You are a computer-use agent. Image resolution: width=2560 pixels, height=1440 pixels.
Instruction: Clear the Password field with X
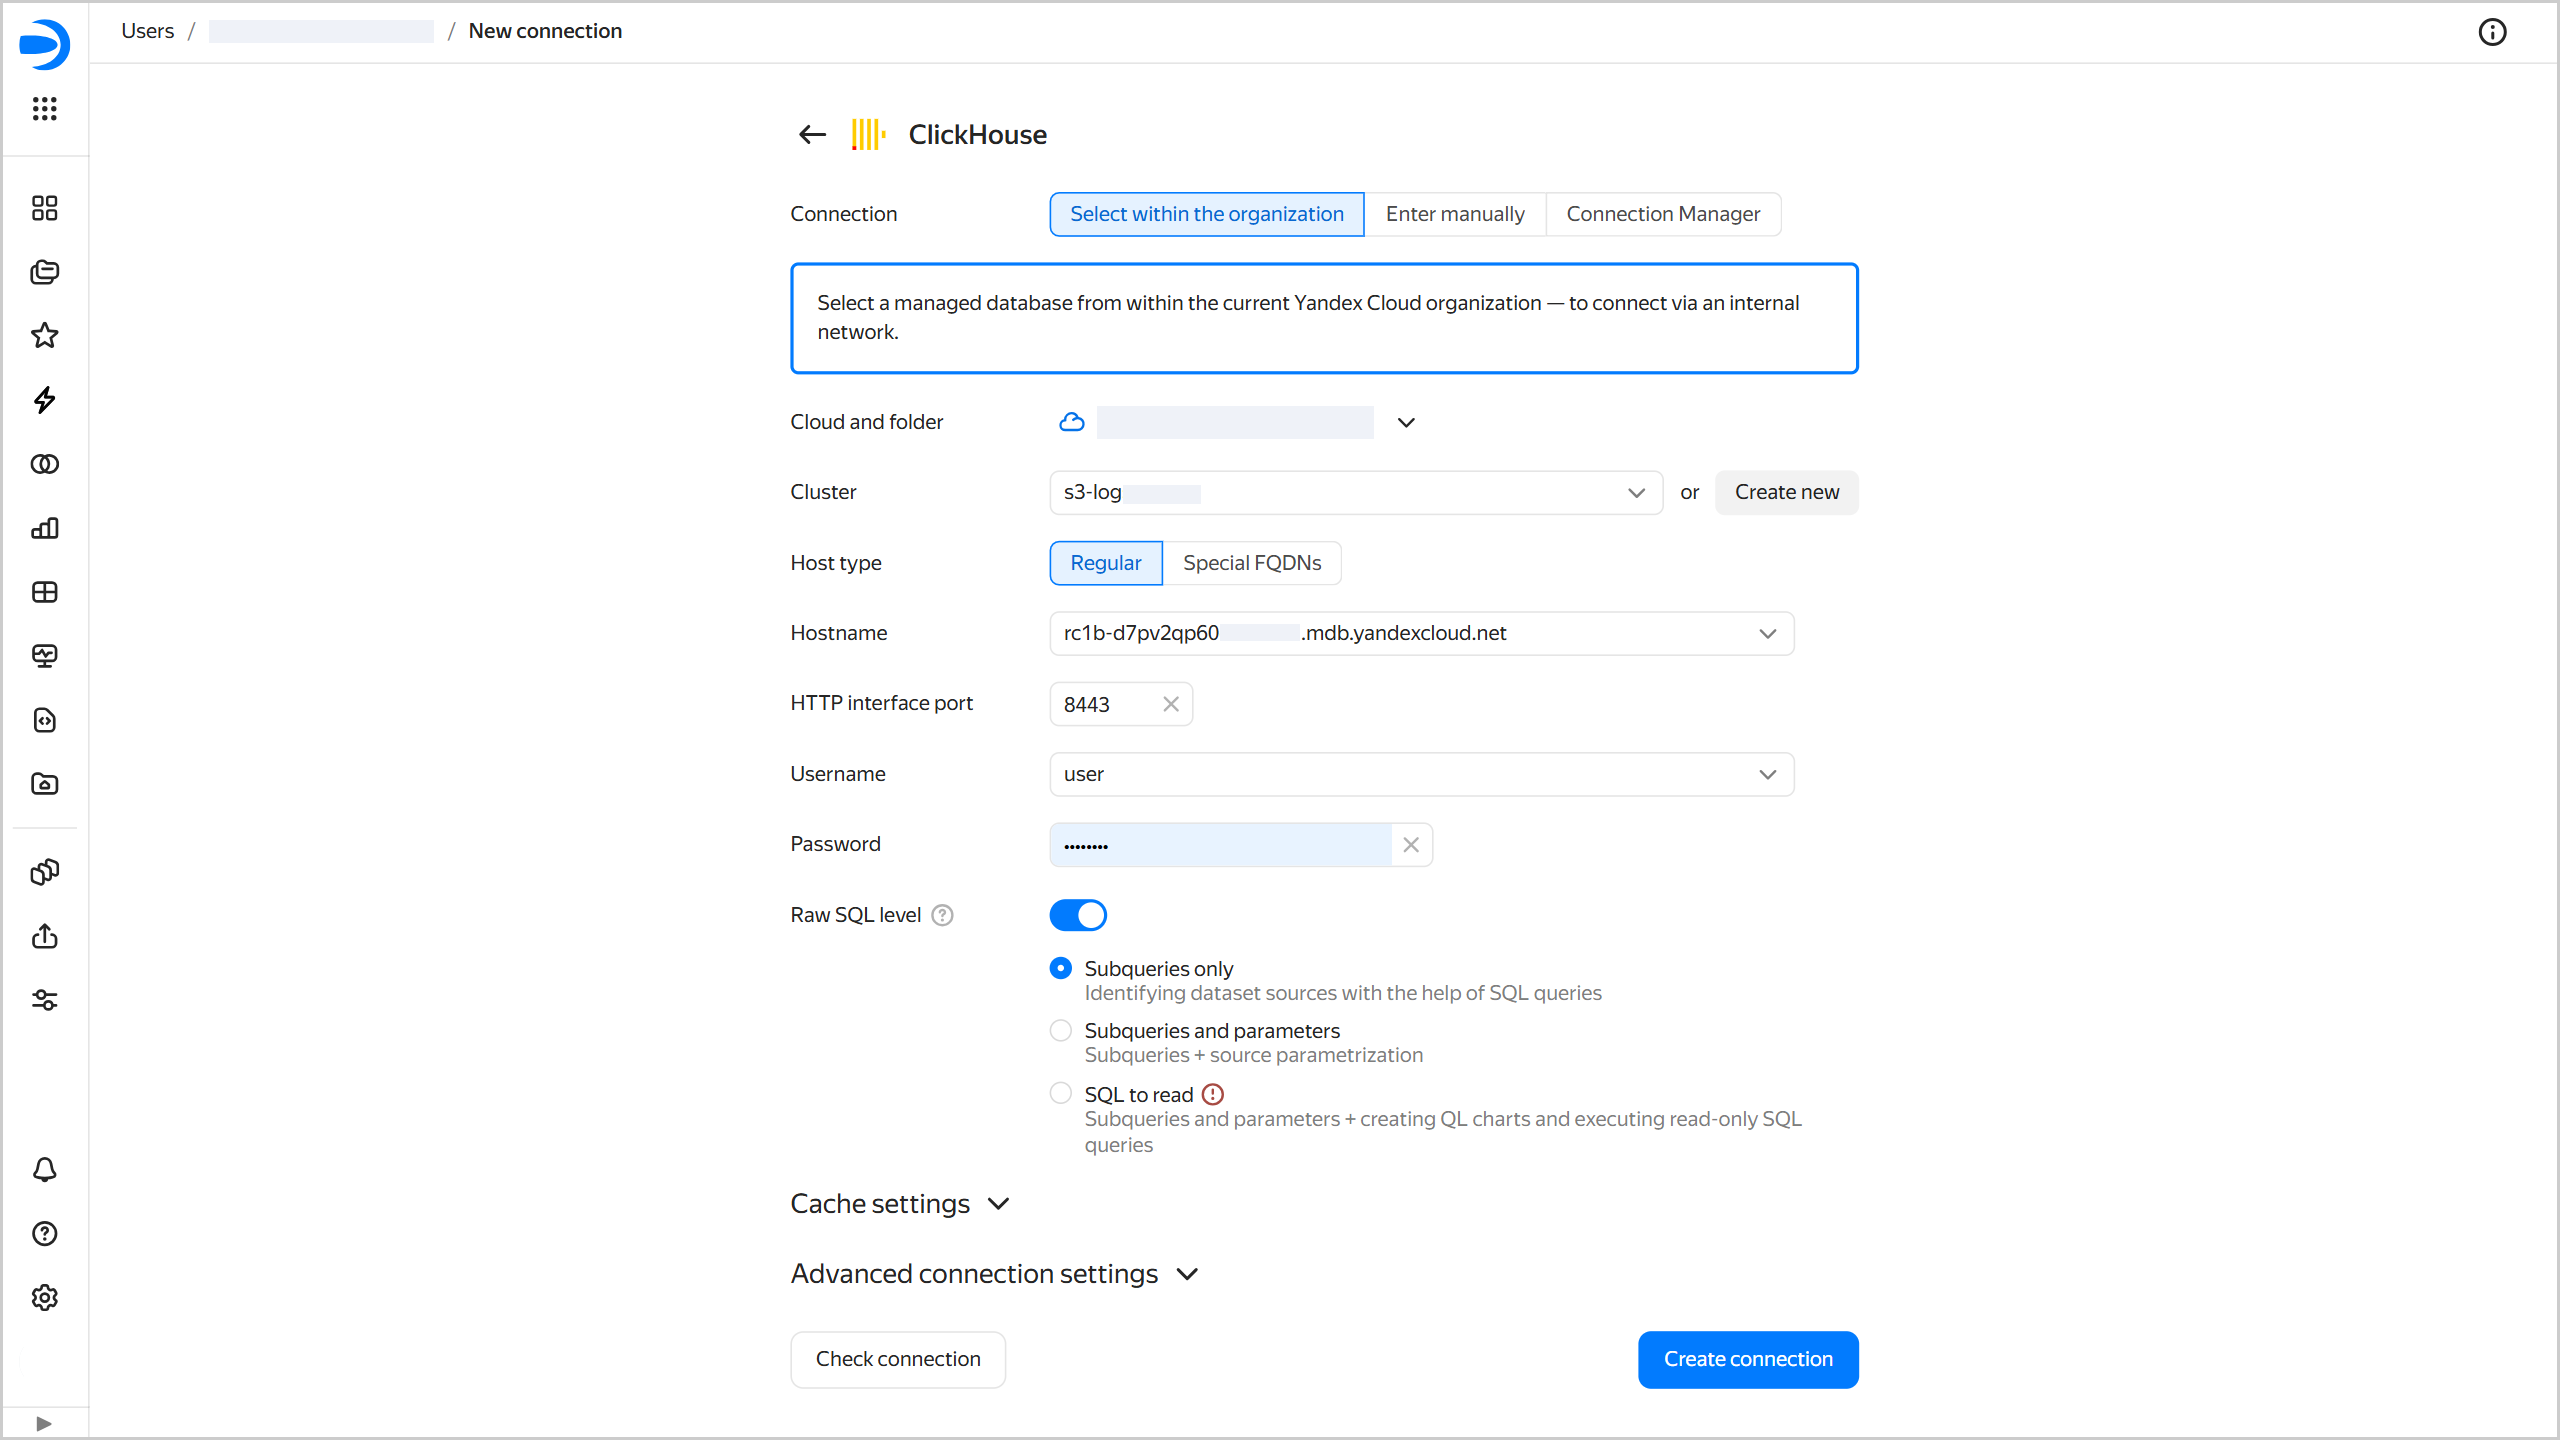click(1411, 845)
